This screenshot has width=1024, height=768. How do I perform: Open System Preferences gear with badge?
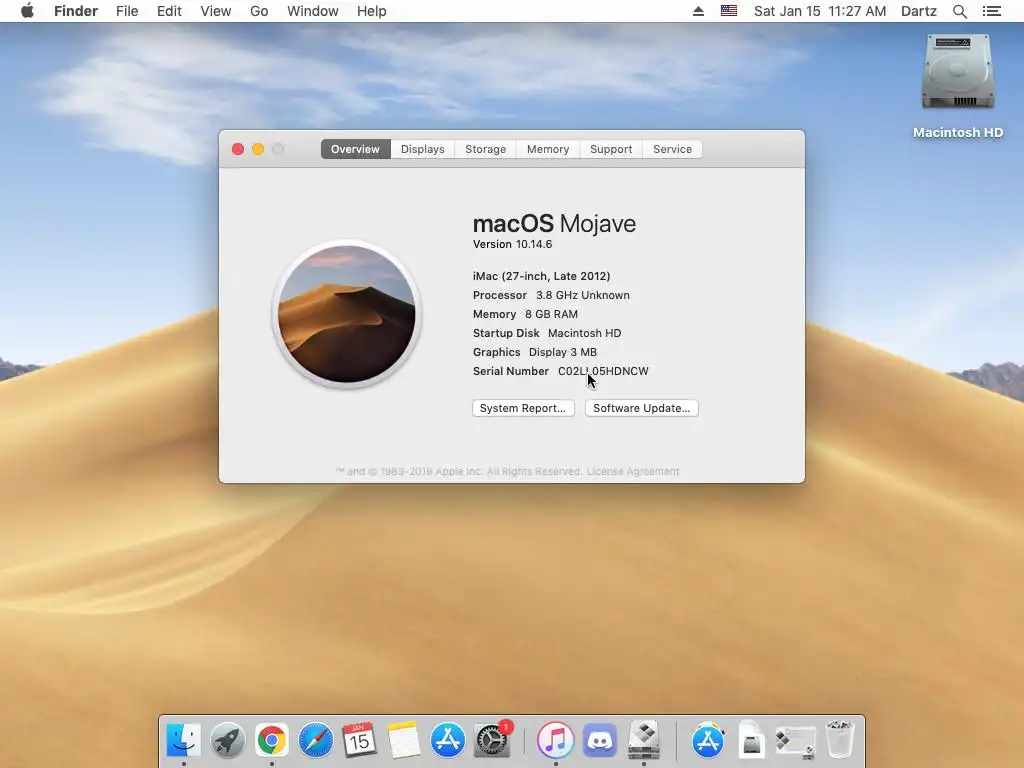point(492,740)
